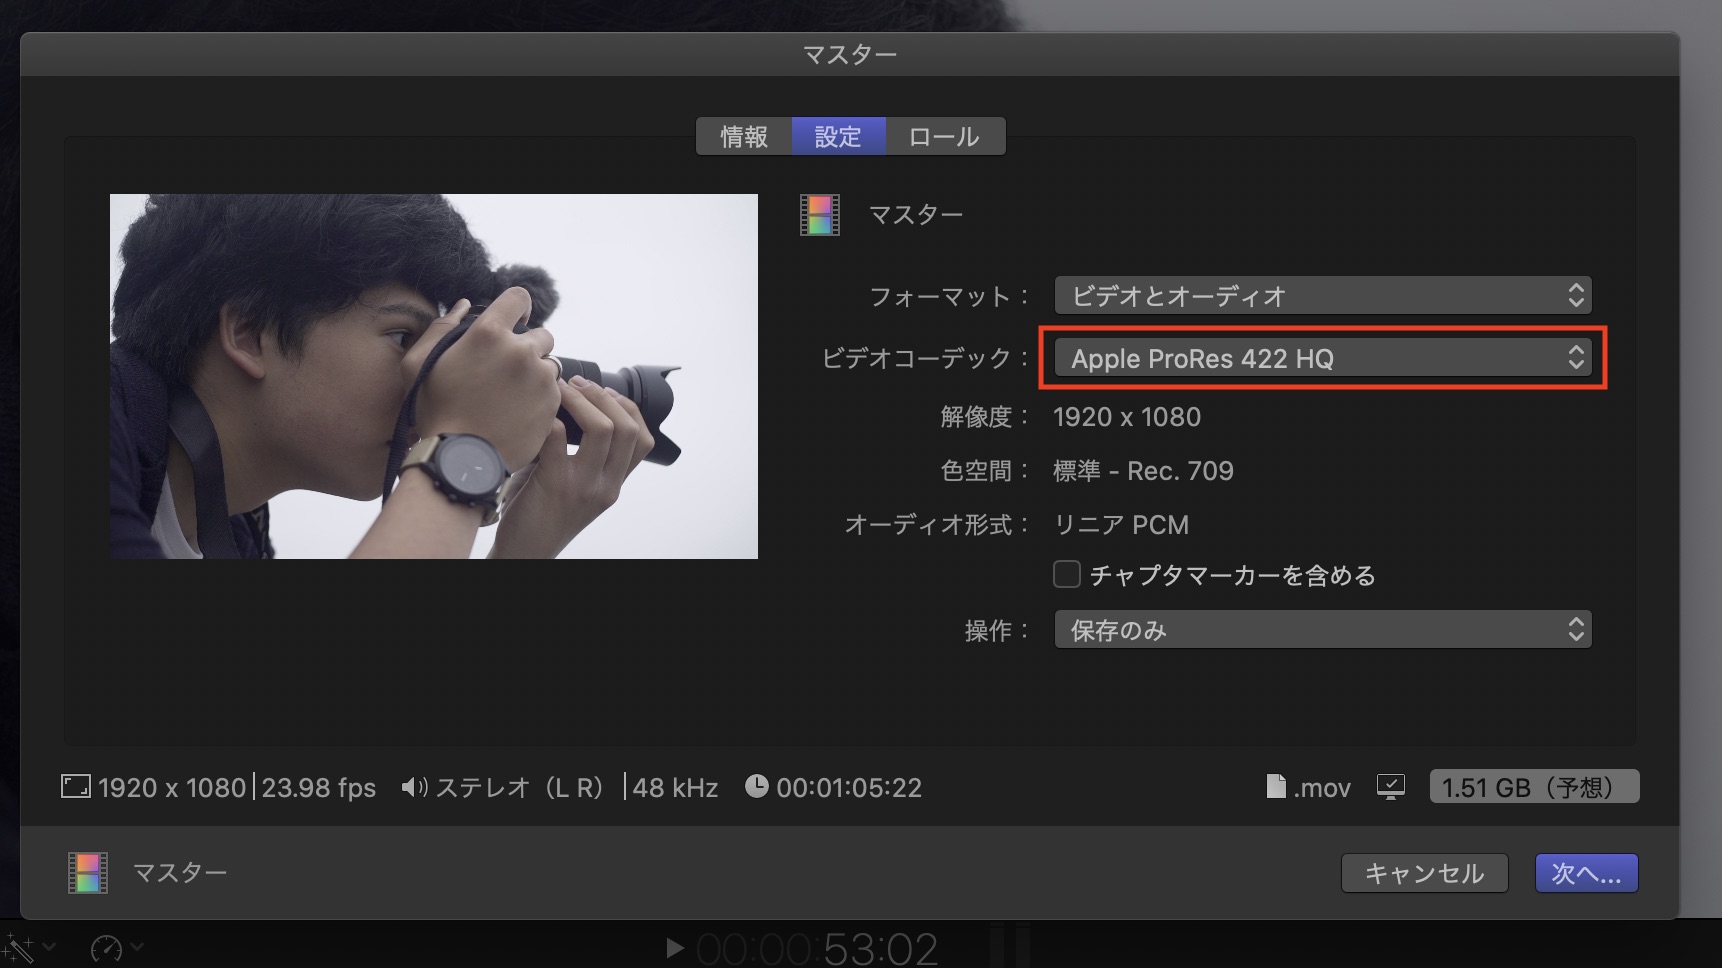Click the video preview thumbnail
Image resolution: width=1722 pixels, height=968 pixels.
434,376
